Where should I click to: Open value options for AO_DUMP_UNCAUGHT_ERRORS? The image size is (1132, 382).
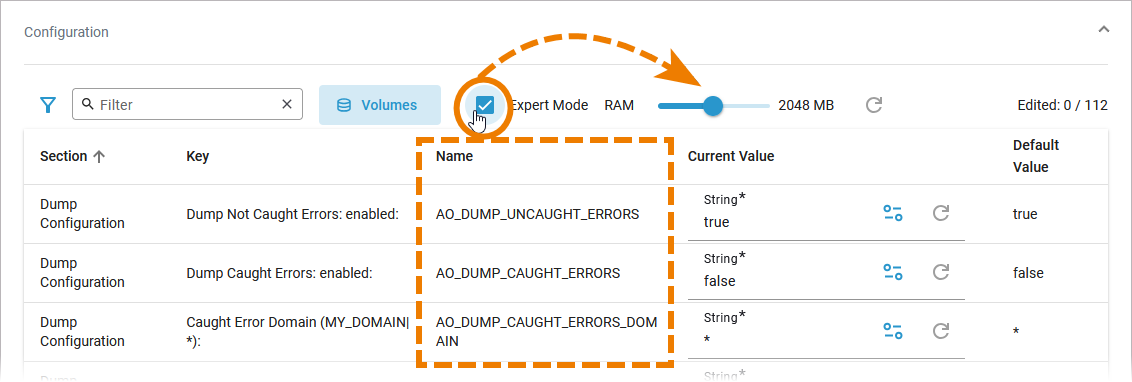893,213
